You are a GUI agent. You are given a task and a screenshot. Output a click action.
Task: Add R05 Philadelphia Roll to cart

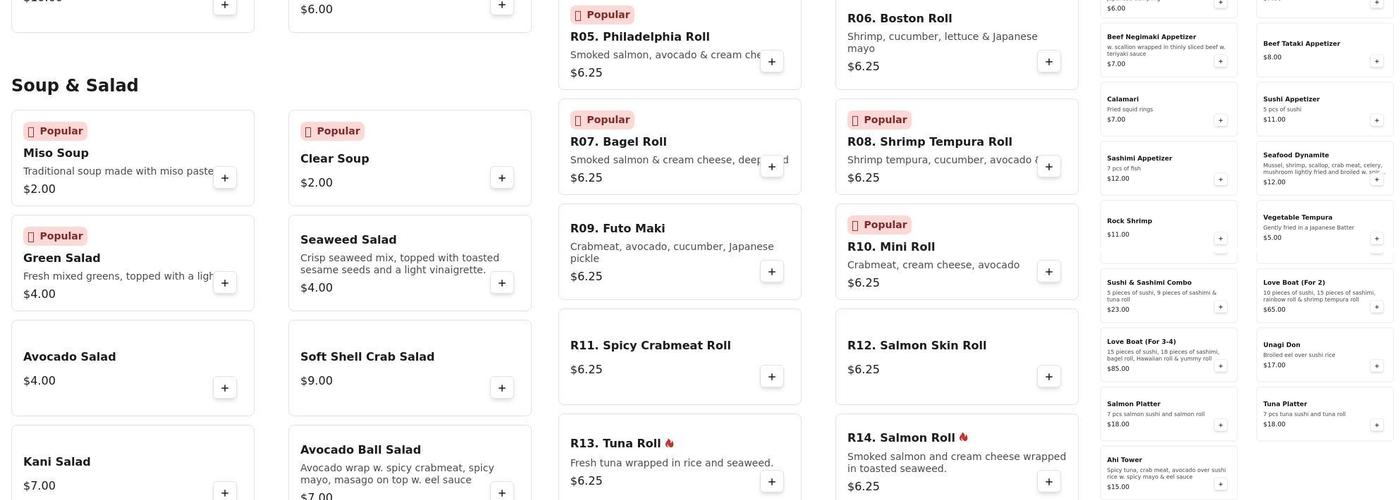(771, 62)
